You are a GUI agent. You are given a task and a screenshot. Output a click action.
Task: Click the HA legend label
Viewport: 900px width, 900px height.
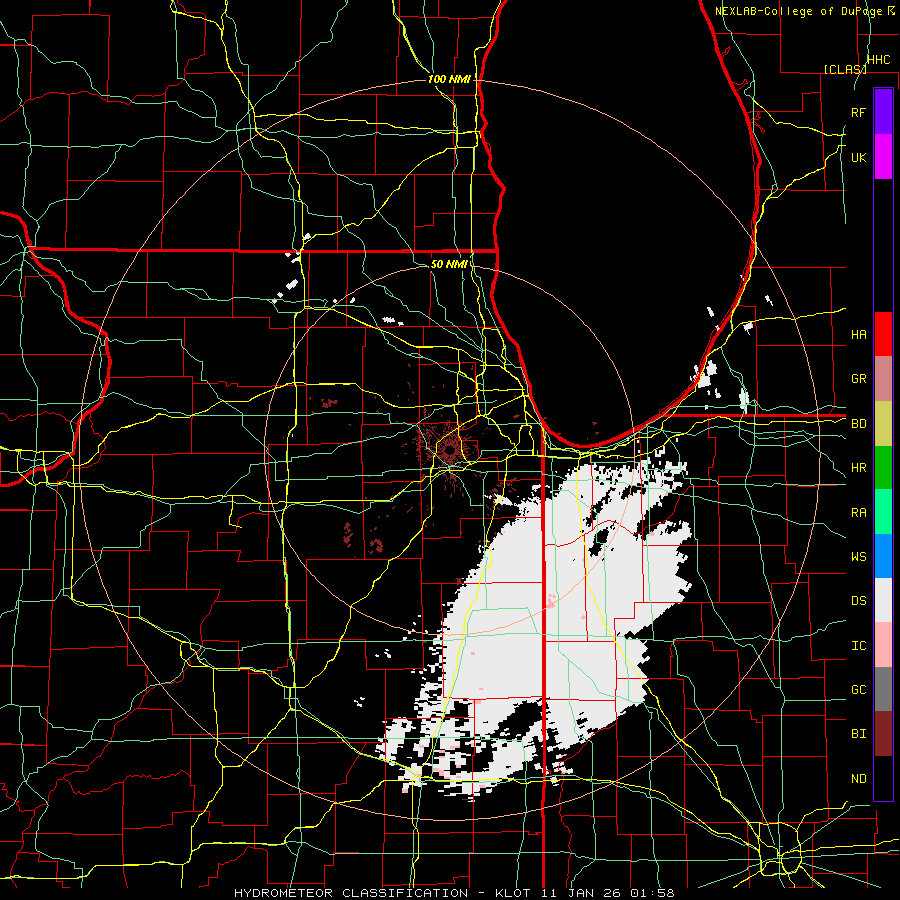(x=858, y=335)
